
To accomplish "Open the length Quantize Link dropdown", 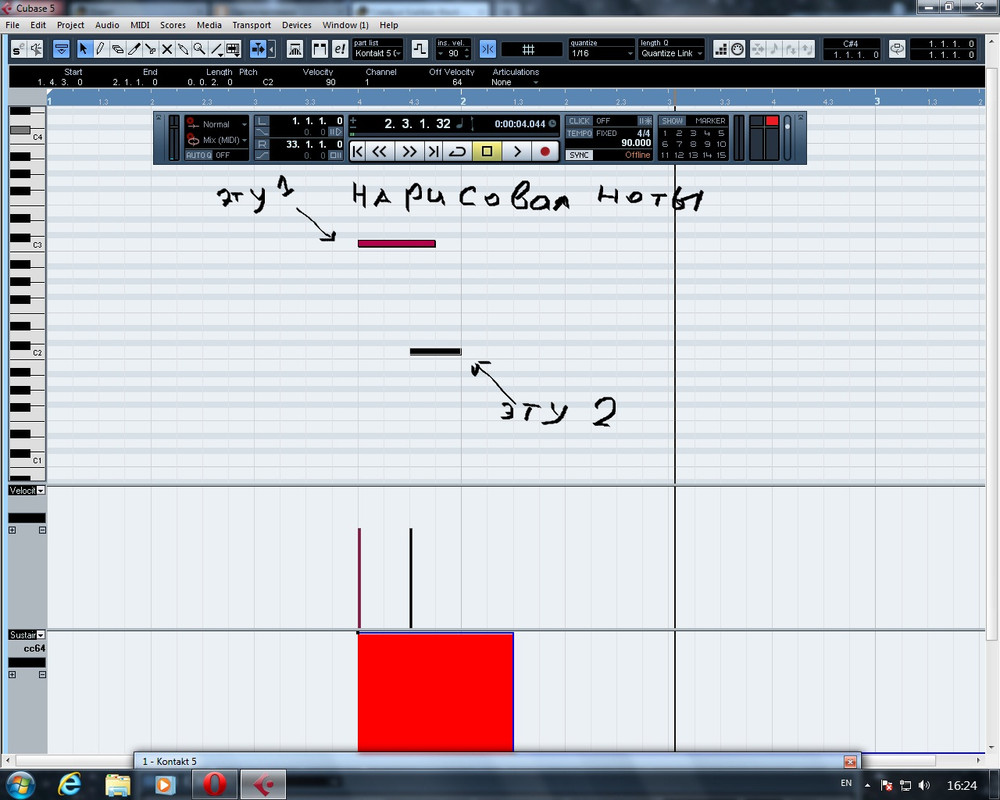I will (672, 54).
